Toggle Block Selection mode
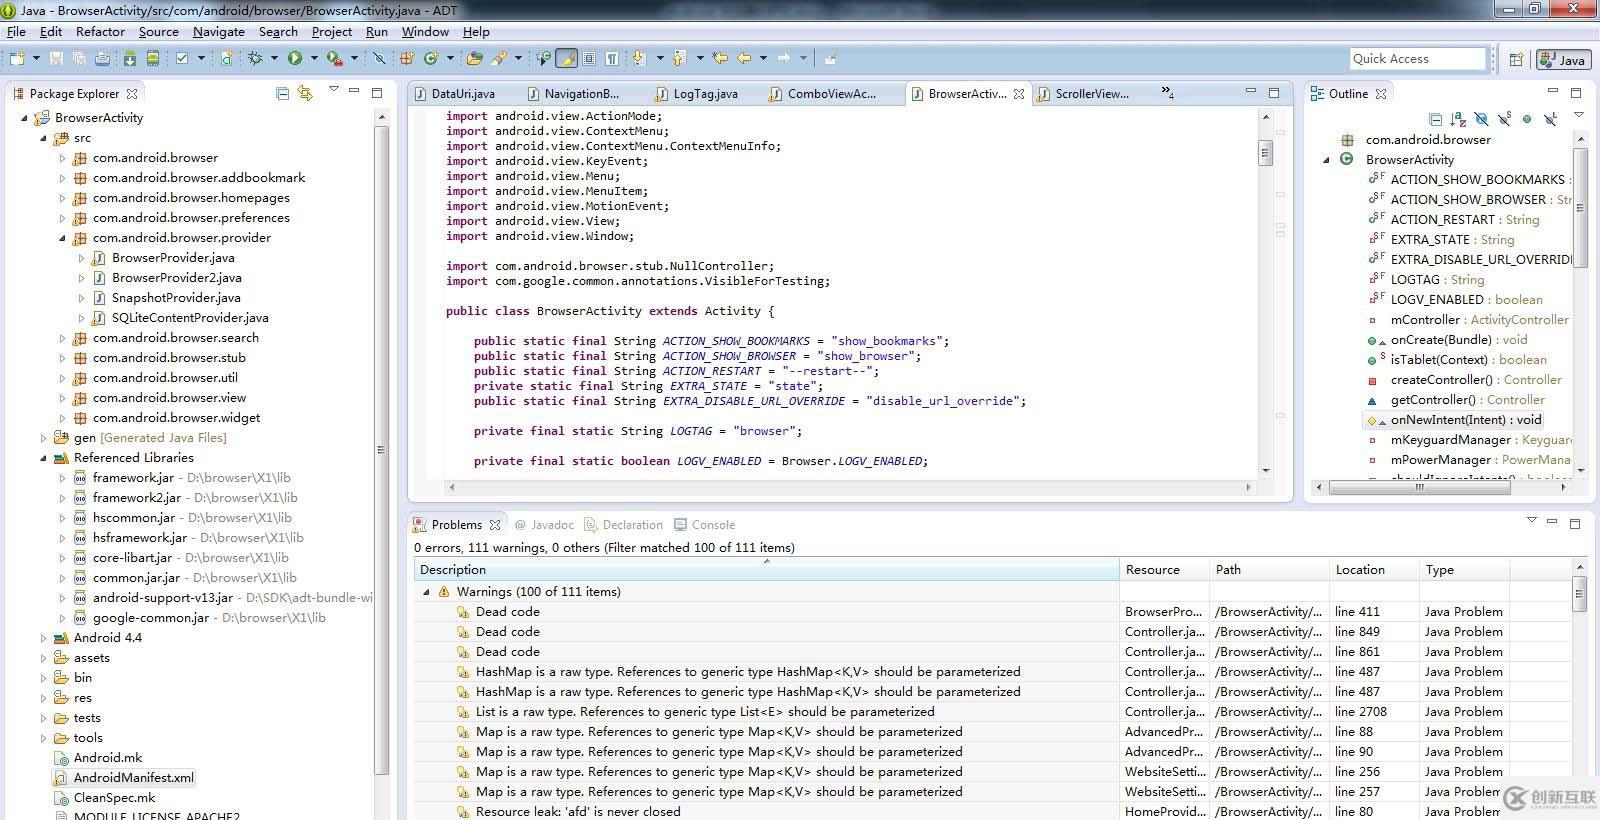The width and height of the screenshot is (1600, 820). point(589,58)
